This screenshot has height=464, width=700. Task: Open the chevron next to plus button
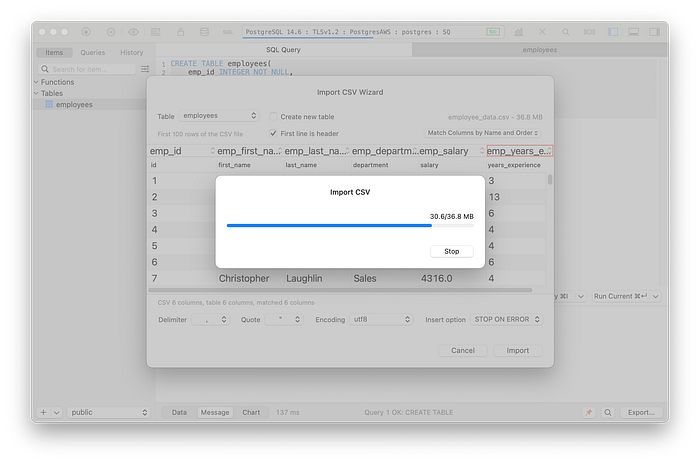pyautogui.click(x=56, y=412)
